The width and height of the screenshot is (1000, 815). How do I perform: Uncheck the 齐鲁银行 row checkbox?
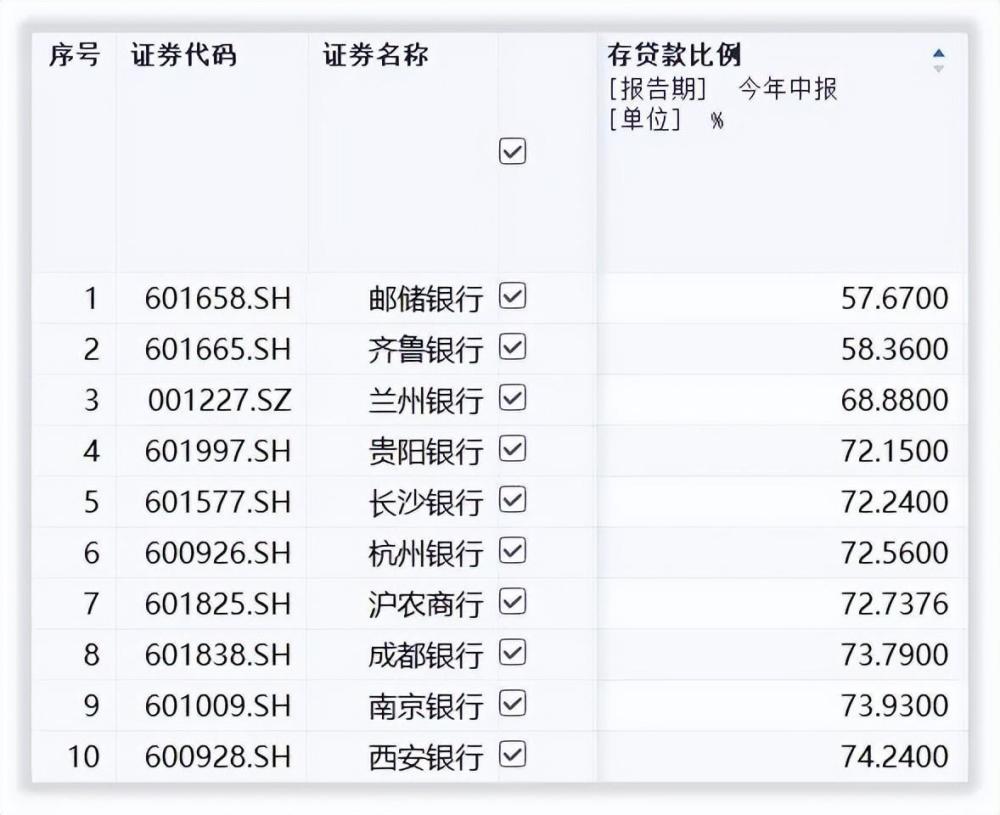click(x=512, y=348)
